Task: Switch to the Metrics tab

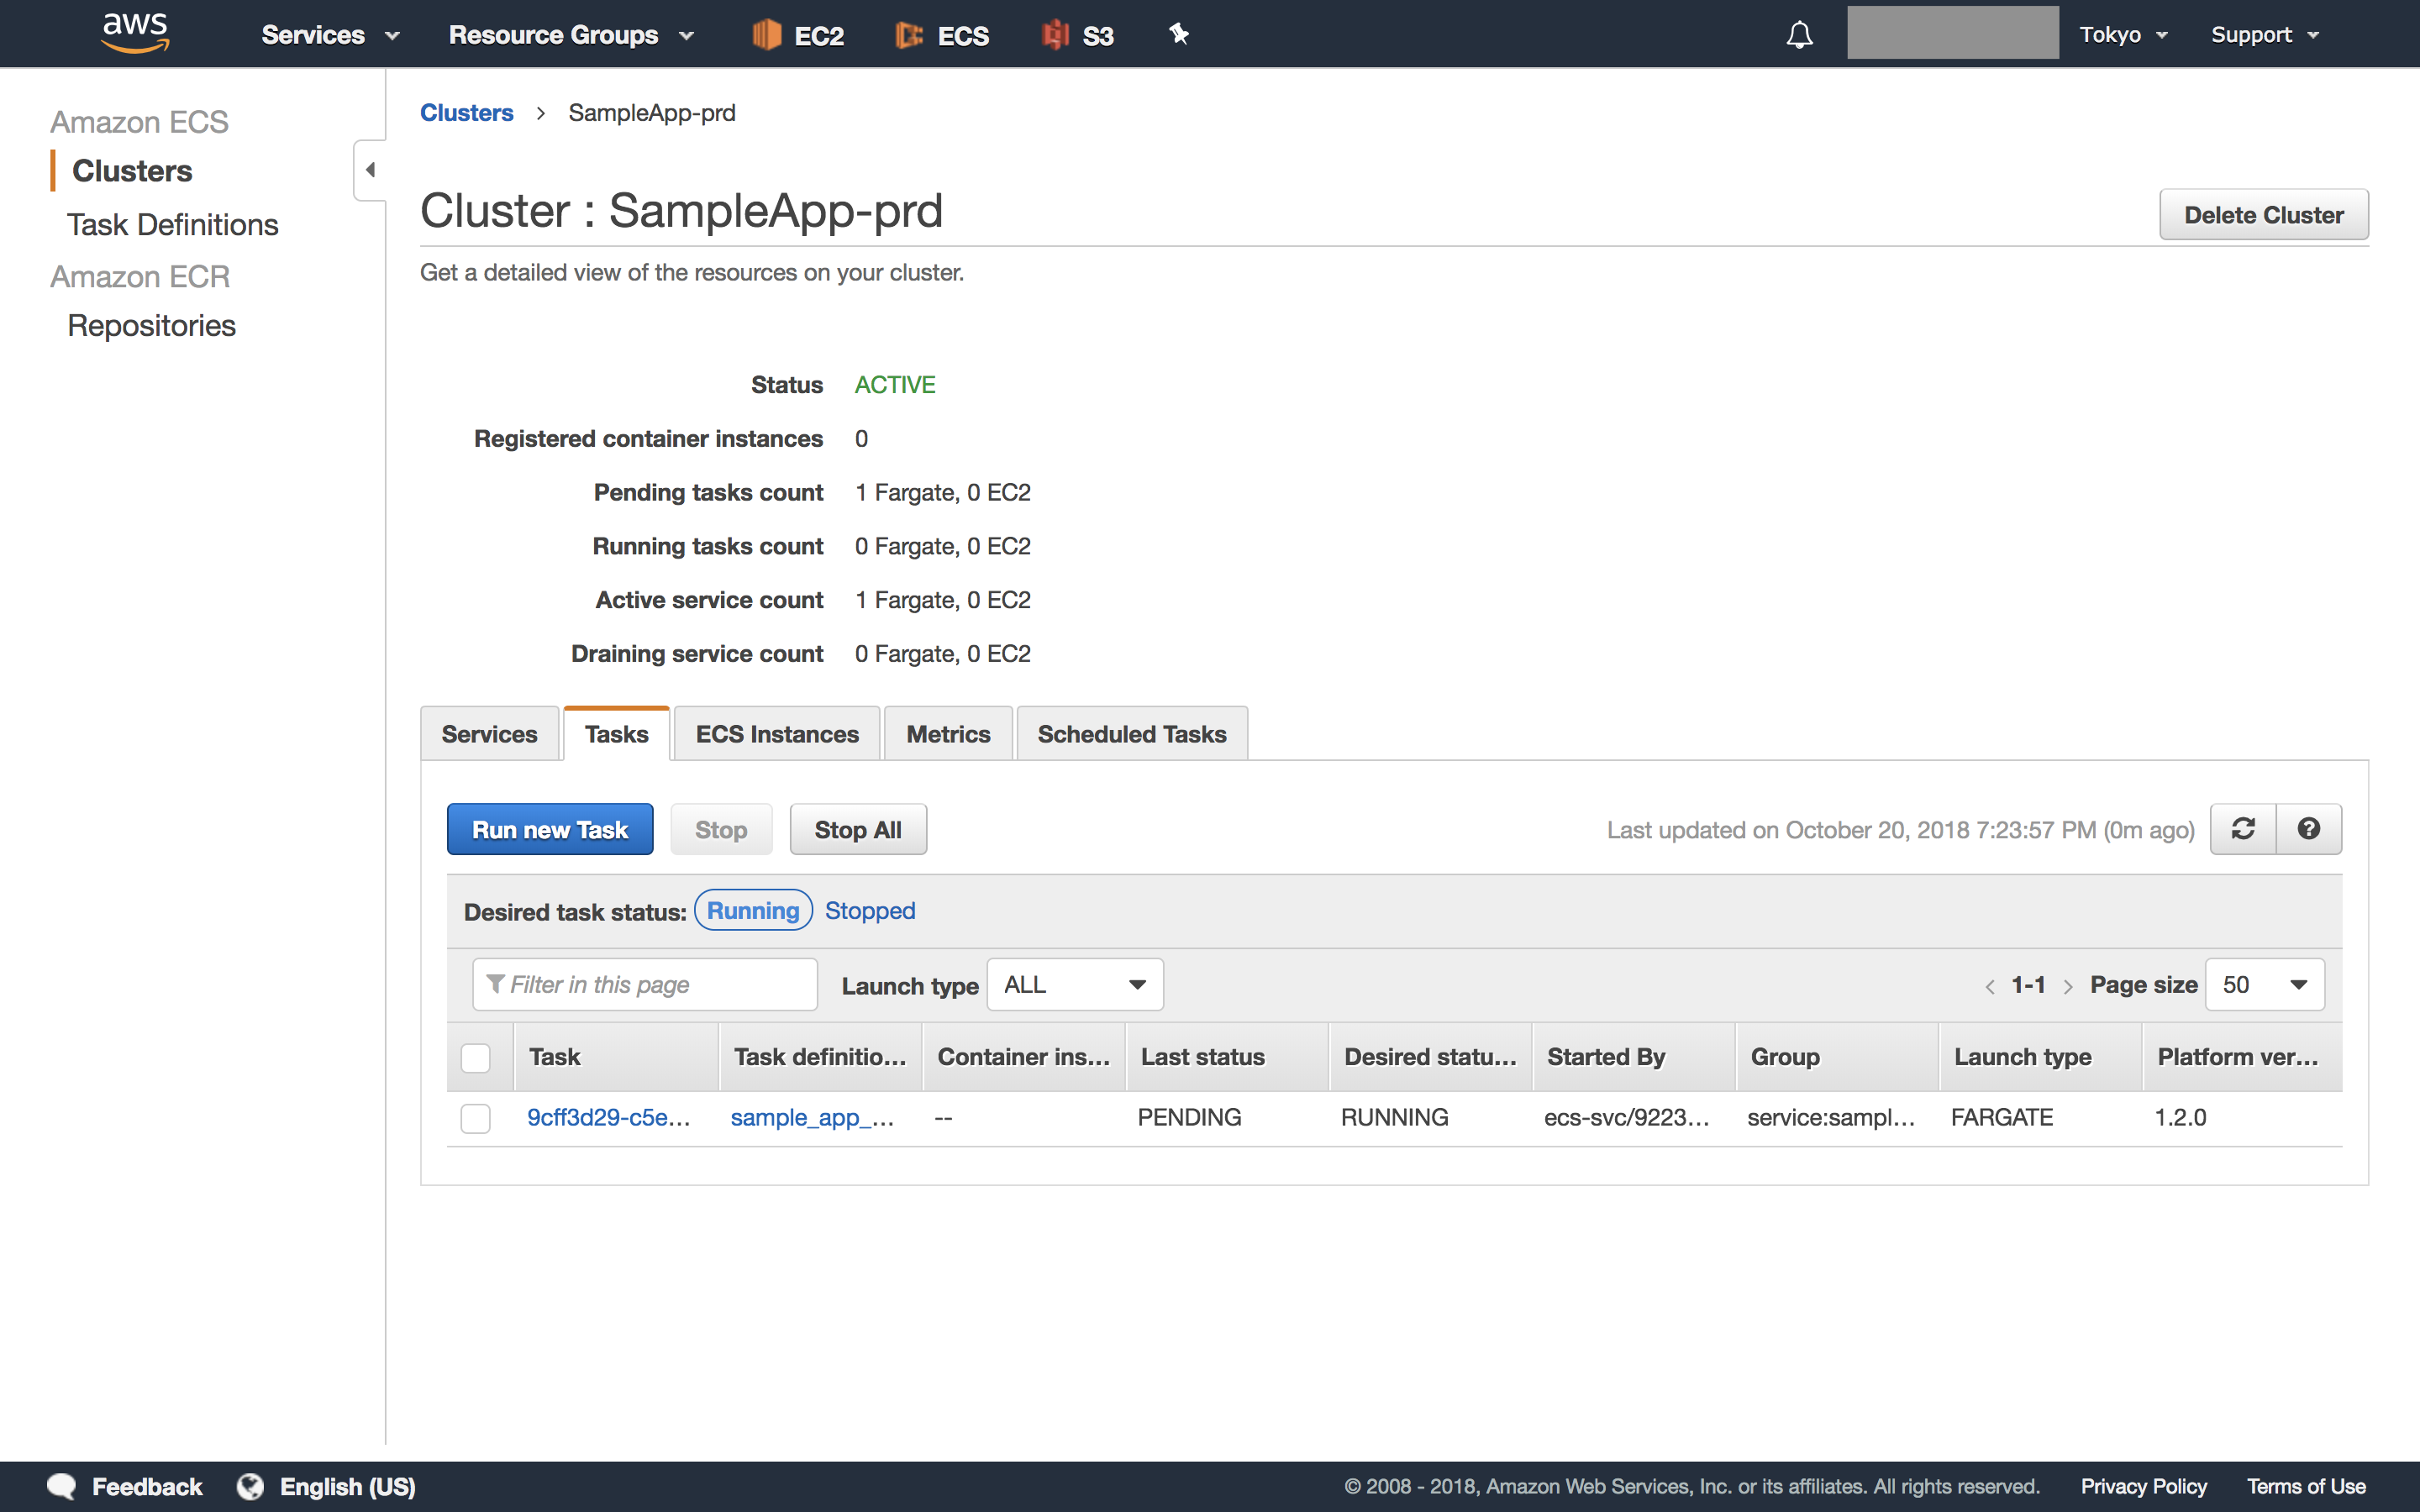Action: click(x=946, y=733)
